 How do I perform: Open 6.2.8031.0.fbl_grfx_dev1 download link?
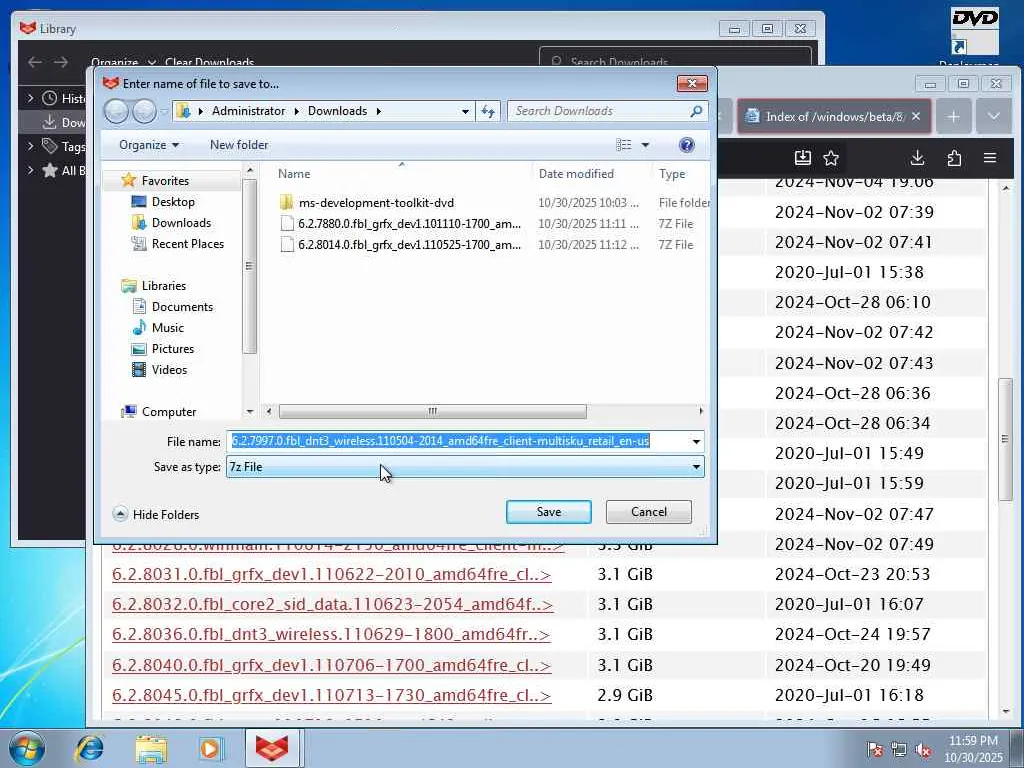(x=332, y=575)
